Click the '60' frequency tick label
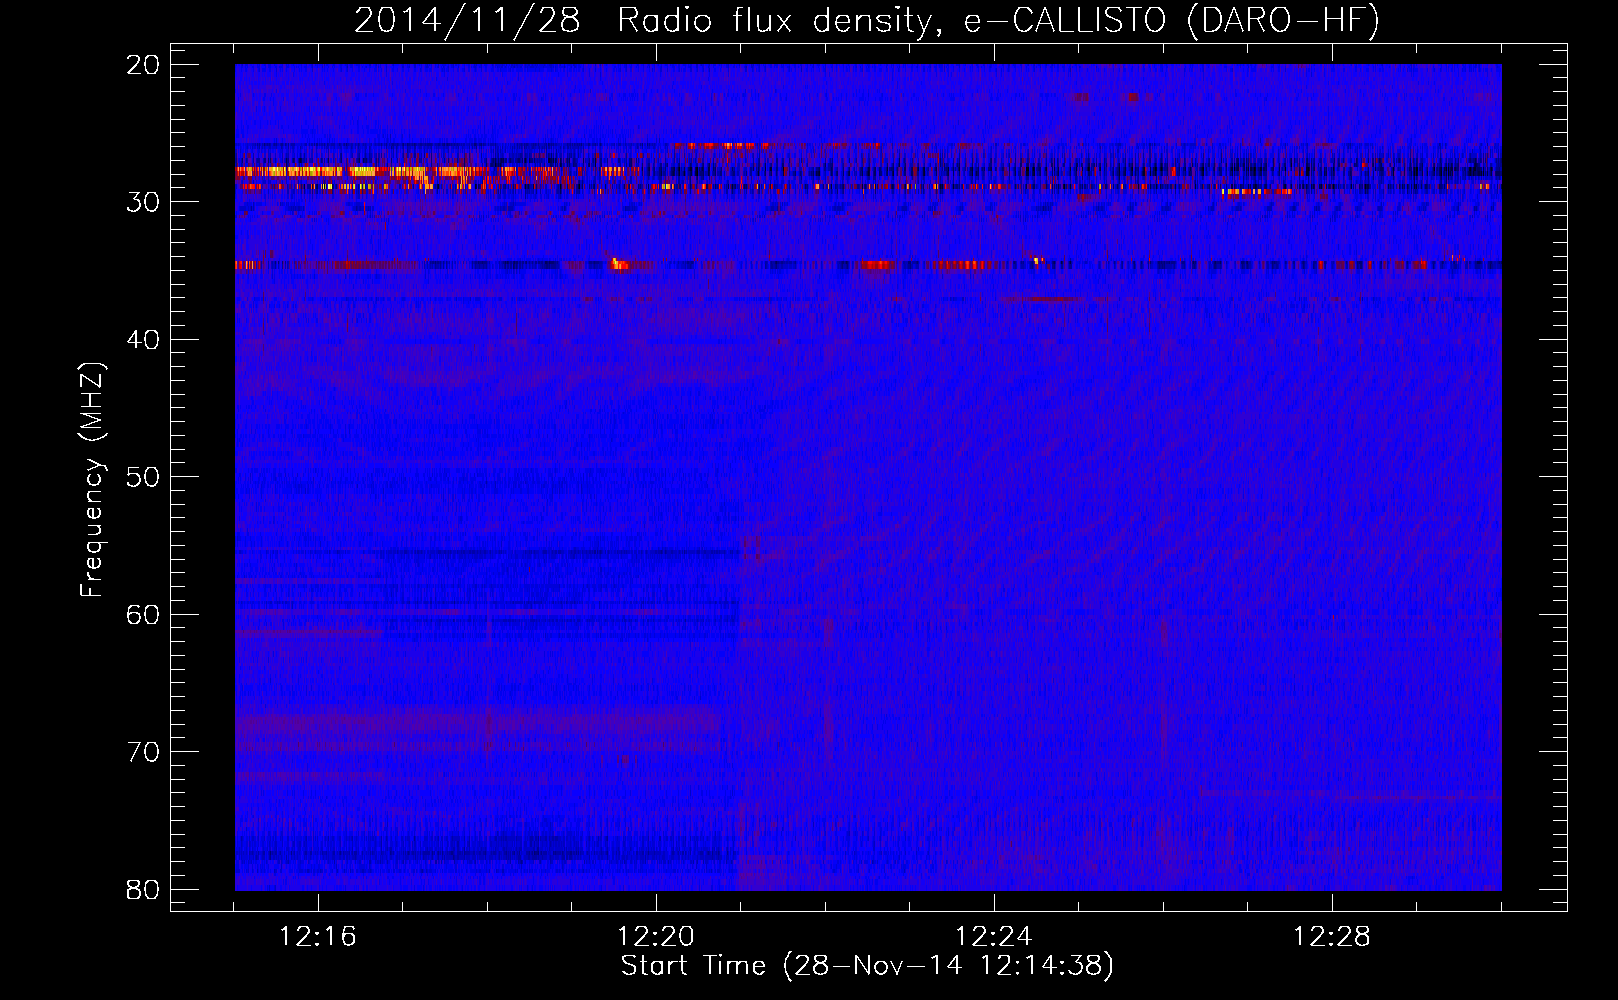The width and height of the screenshot is (1618, 1000). click(x=143, y=614)
